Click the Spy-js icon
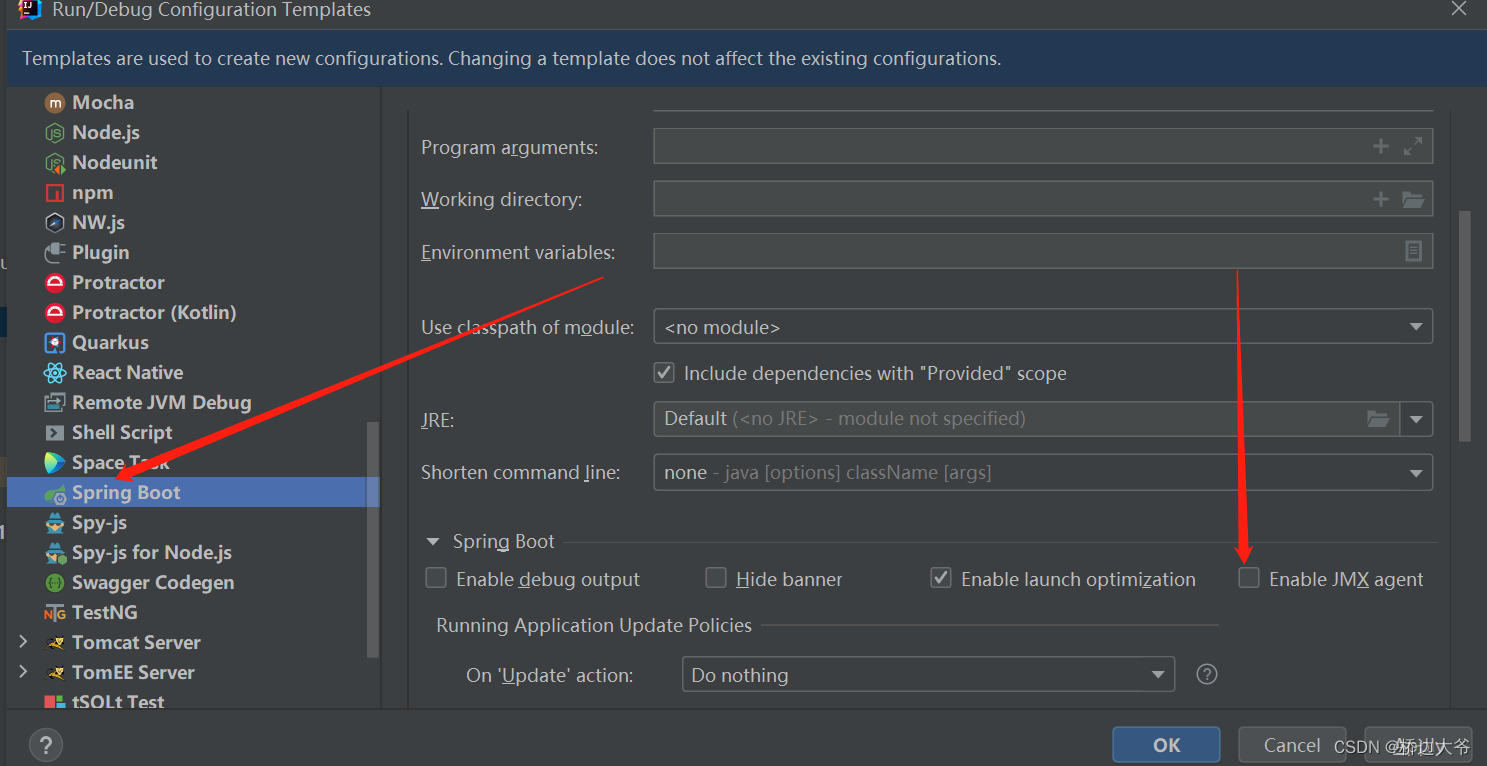Screen dimensions: 1487x766 [x=55, y=522]
